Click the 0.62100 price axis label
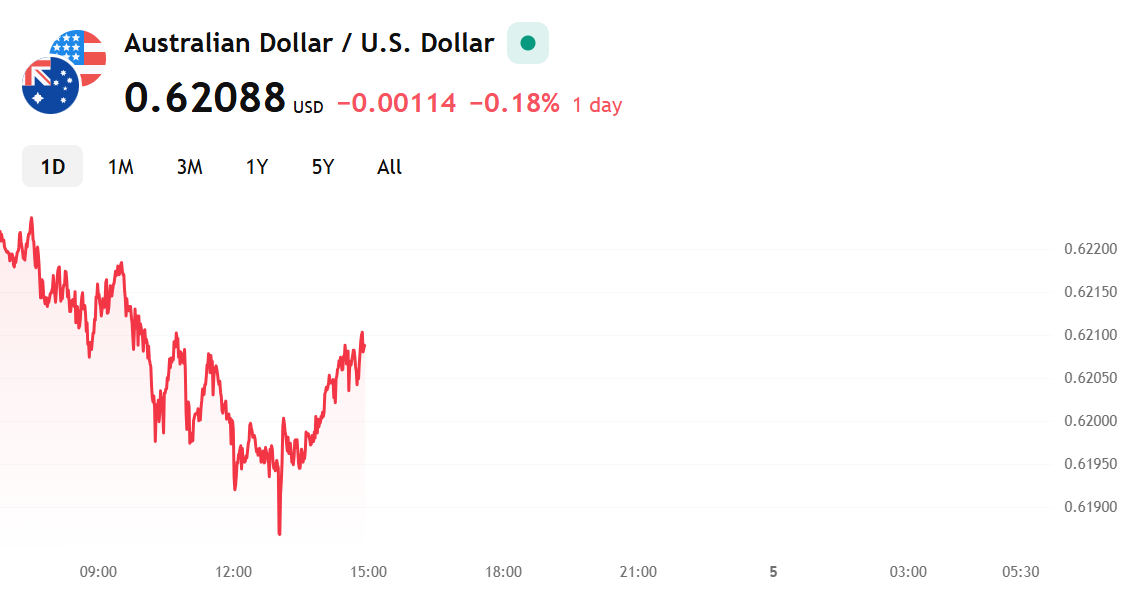The height and width of the screenshot is (591, 1123). tap(1090, 335)
